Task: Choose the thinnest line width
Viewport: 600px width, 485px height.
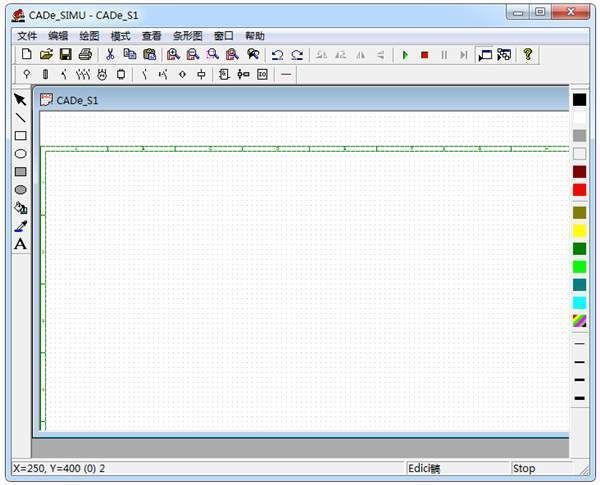Action: 579,344
